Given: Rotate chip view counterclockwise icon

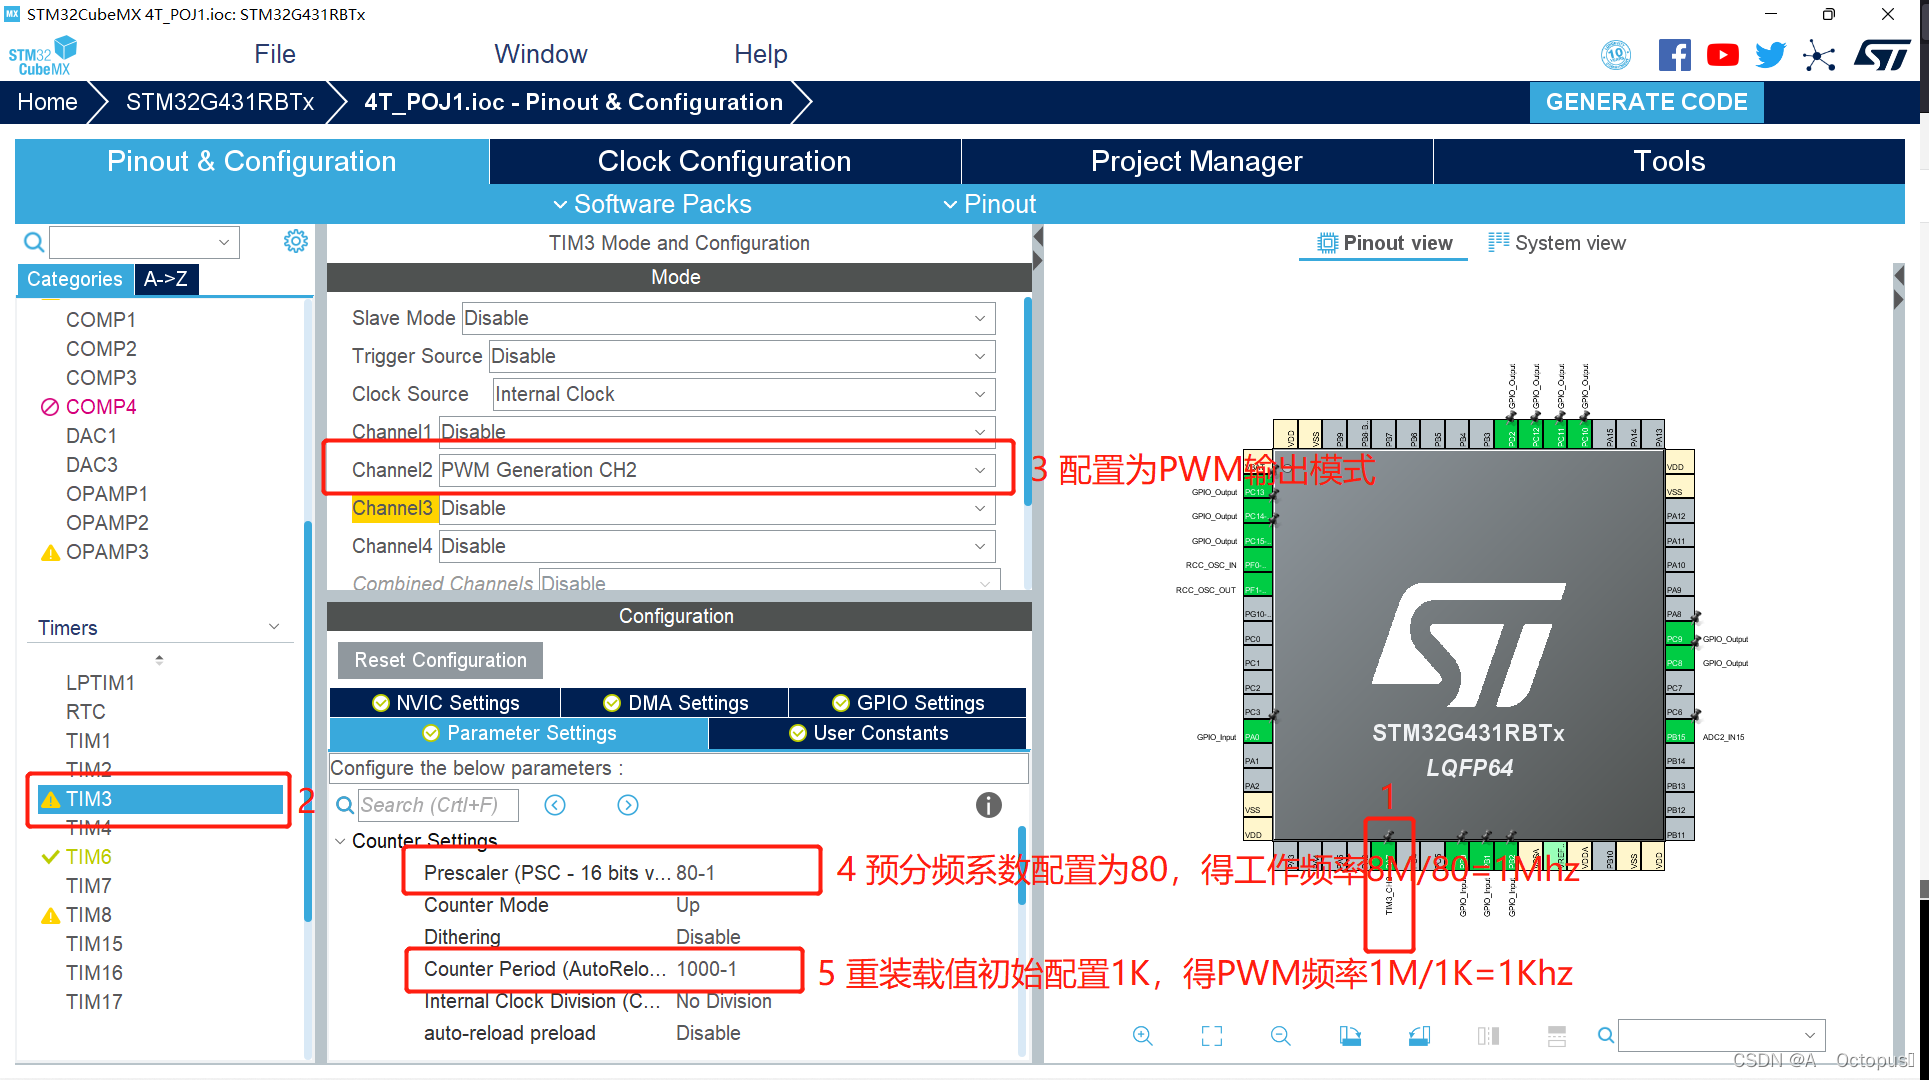Looking at the screenshot, I should 1419,1036.
